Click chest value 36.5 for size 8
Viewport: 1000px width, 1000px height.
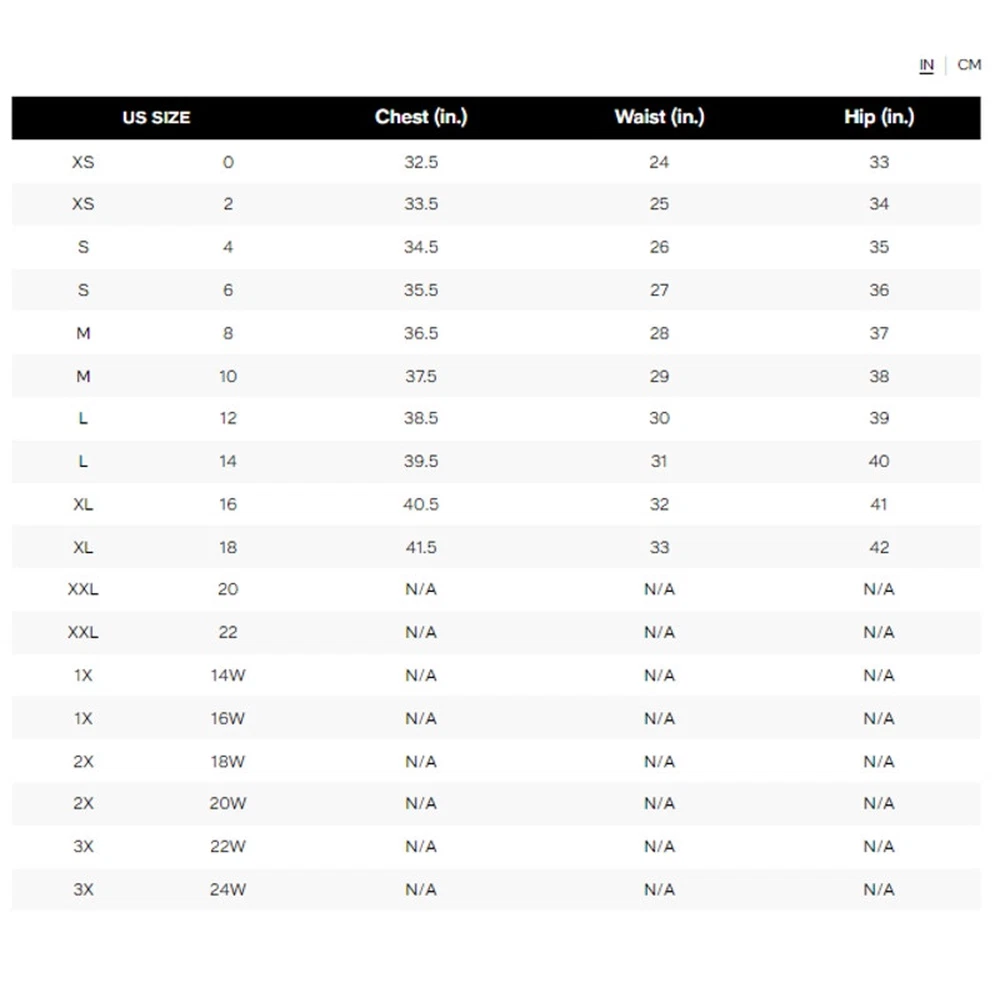click(x=421, y=333)
